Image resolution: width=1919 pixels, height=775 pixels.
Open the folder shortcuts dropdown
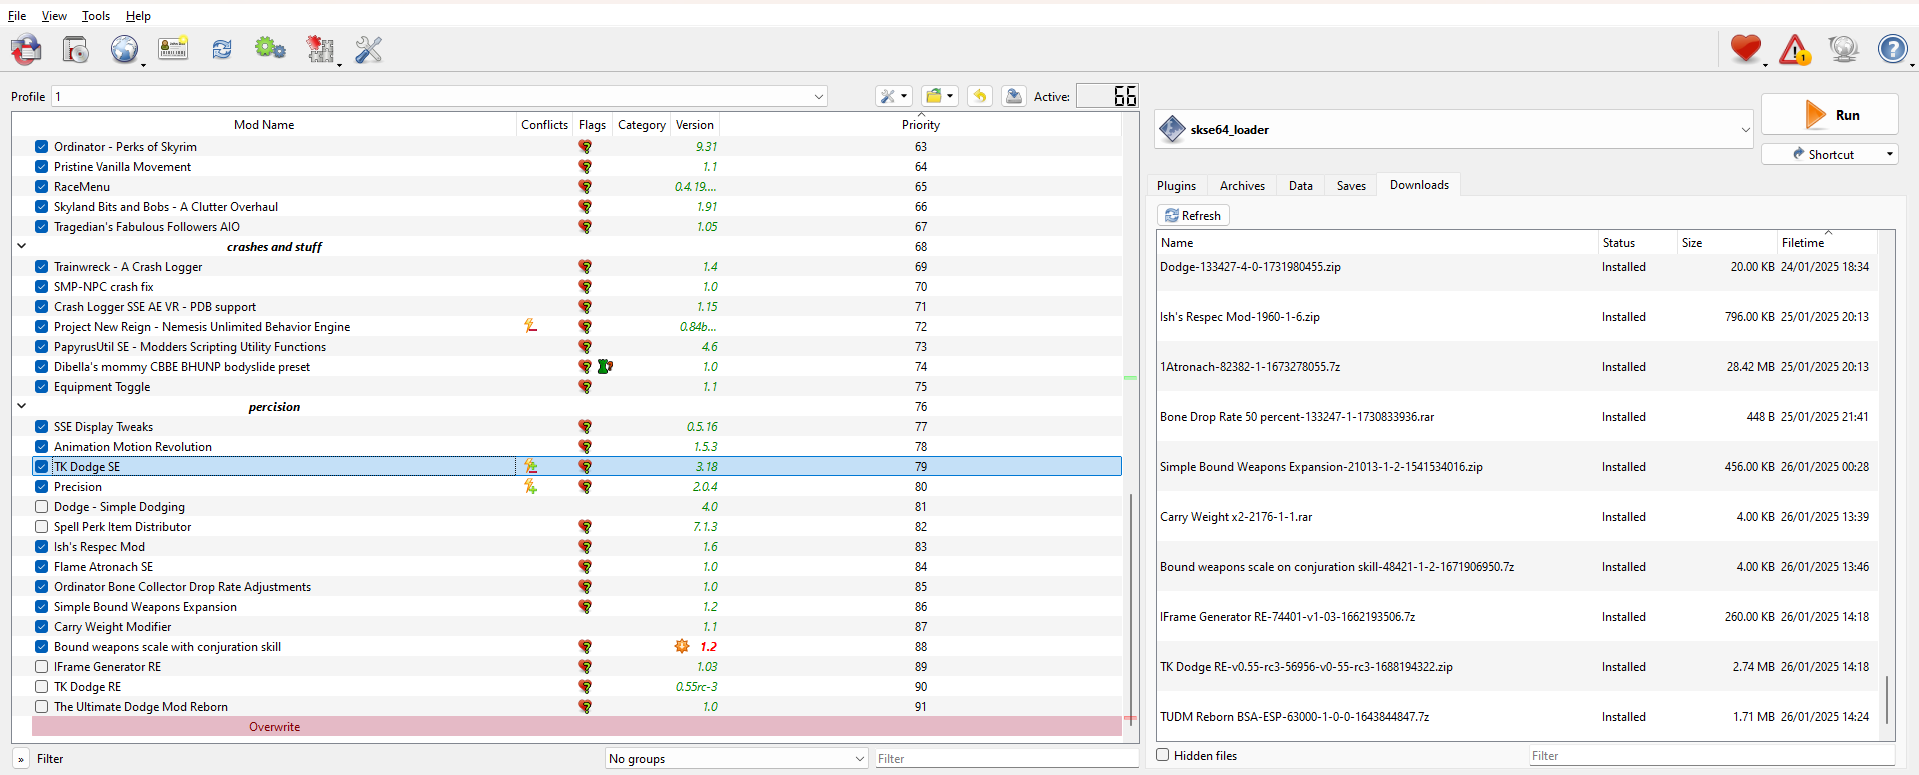[x=939, y=96]
